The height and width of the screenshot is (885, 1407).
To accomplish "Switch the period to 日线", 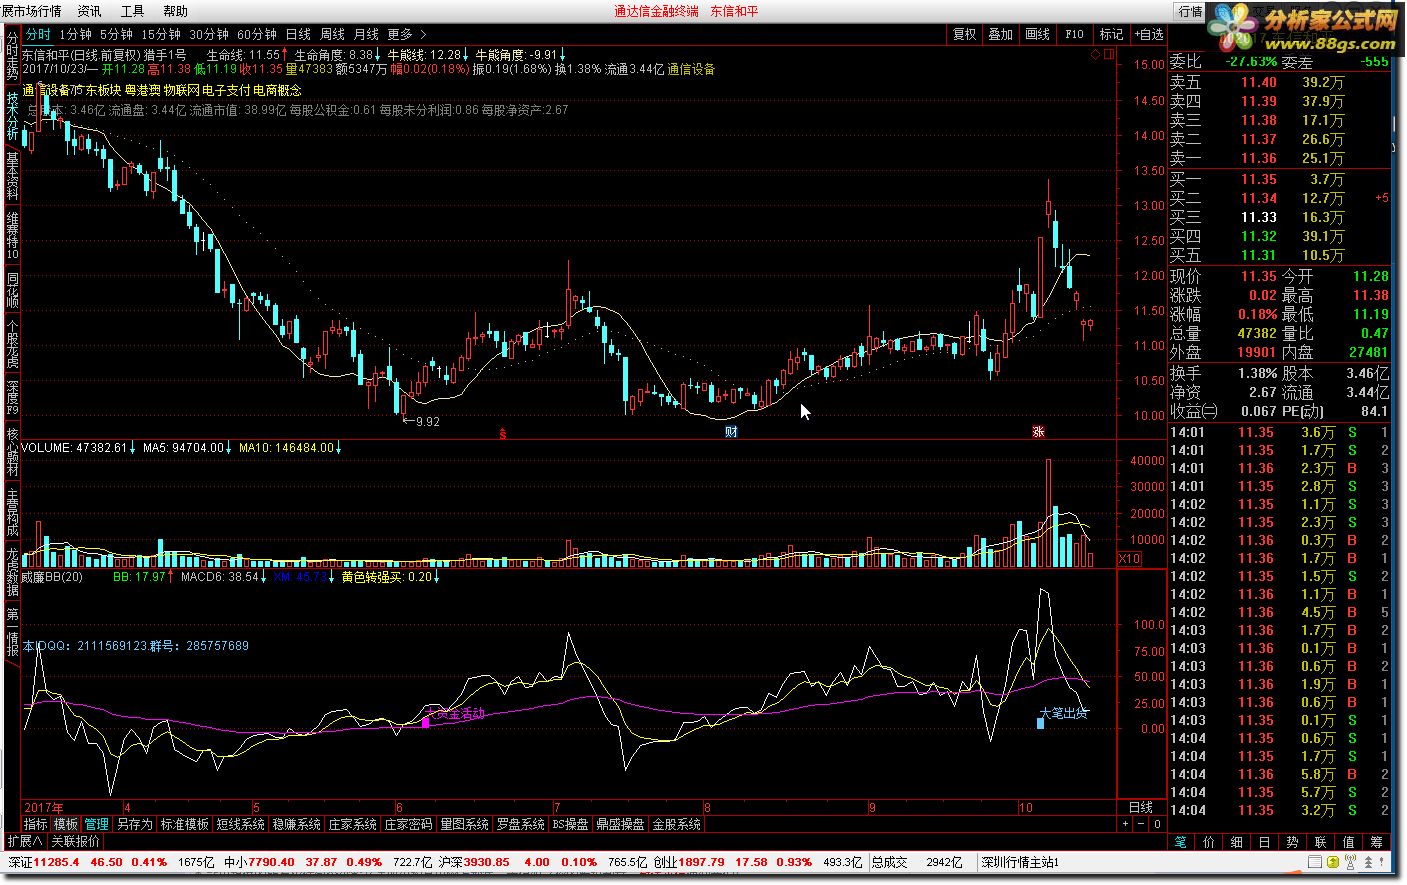I will pos(298,34).
